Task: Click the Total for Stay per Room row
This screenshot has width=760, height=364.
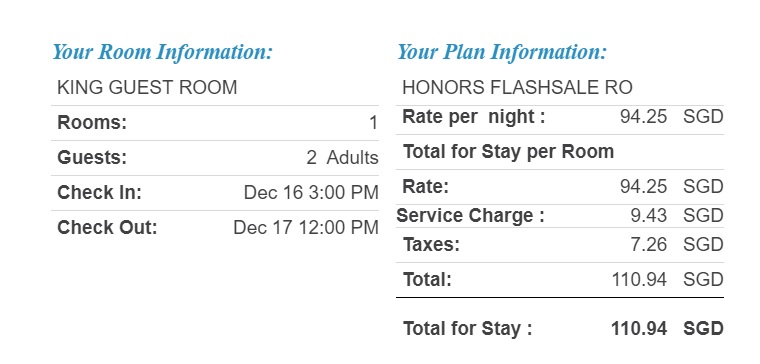Action: click(560, 152)
